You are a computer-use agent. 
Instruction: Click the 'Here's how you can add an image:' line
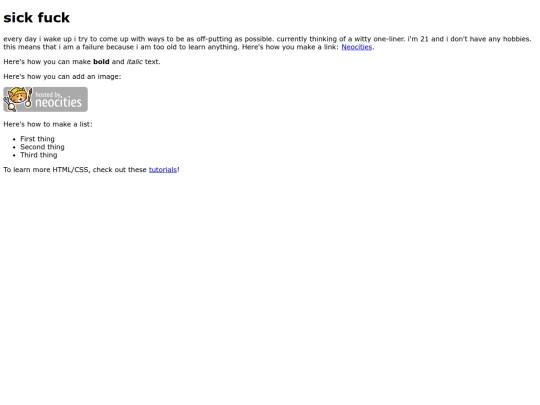coord(62,76)
